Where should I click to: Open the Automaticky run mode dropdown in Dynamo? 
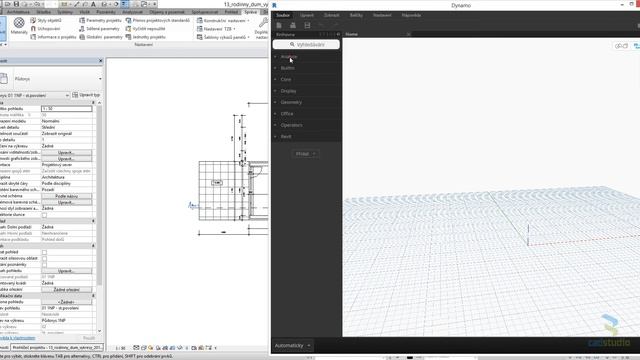(293, 345)
